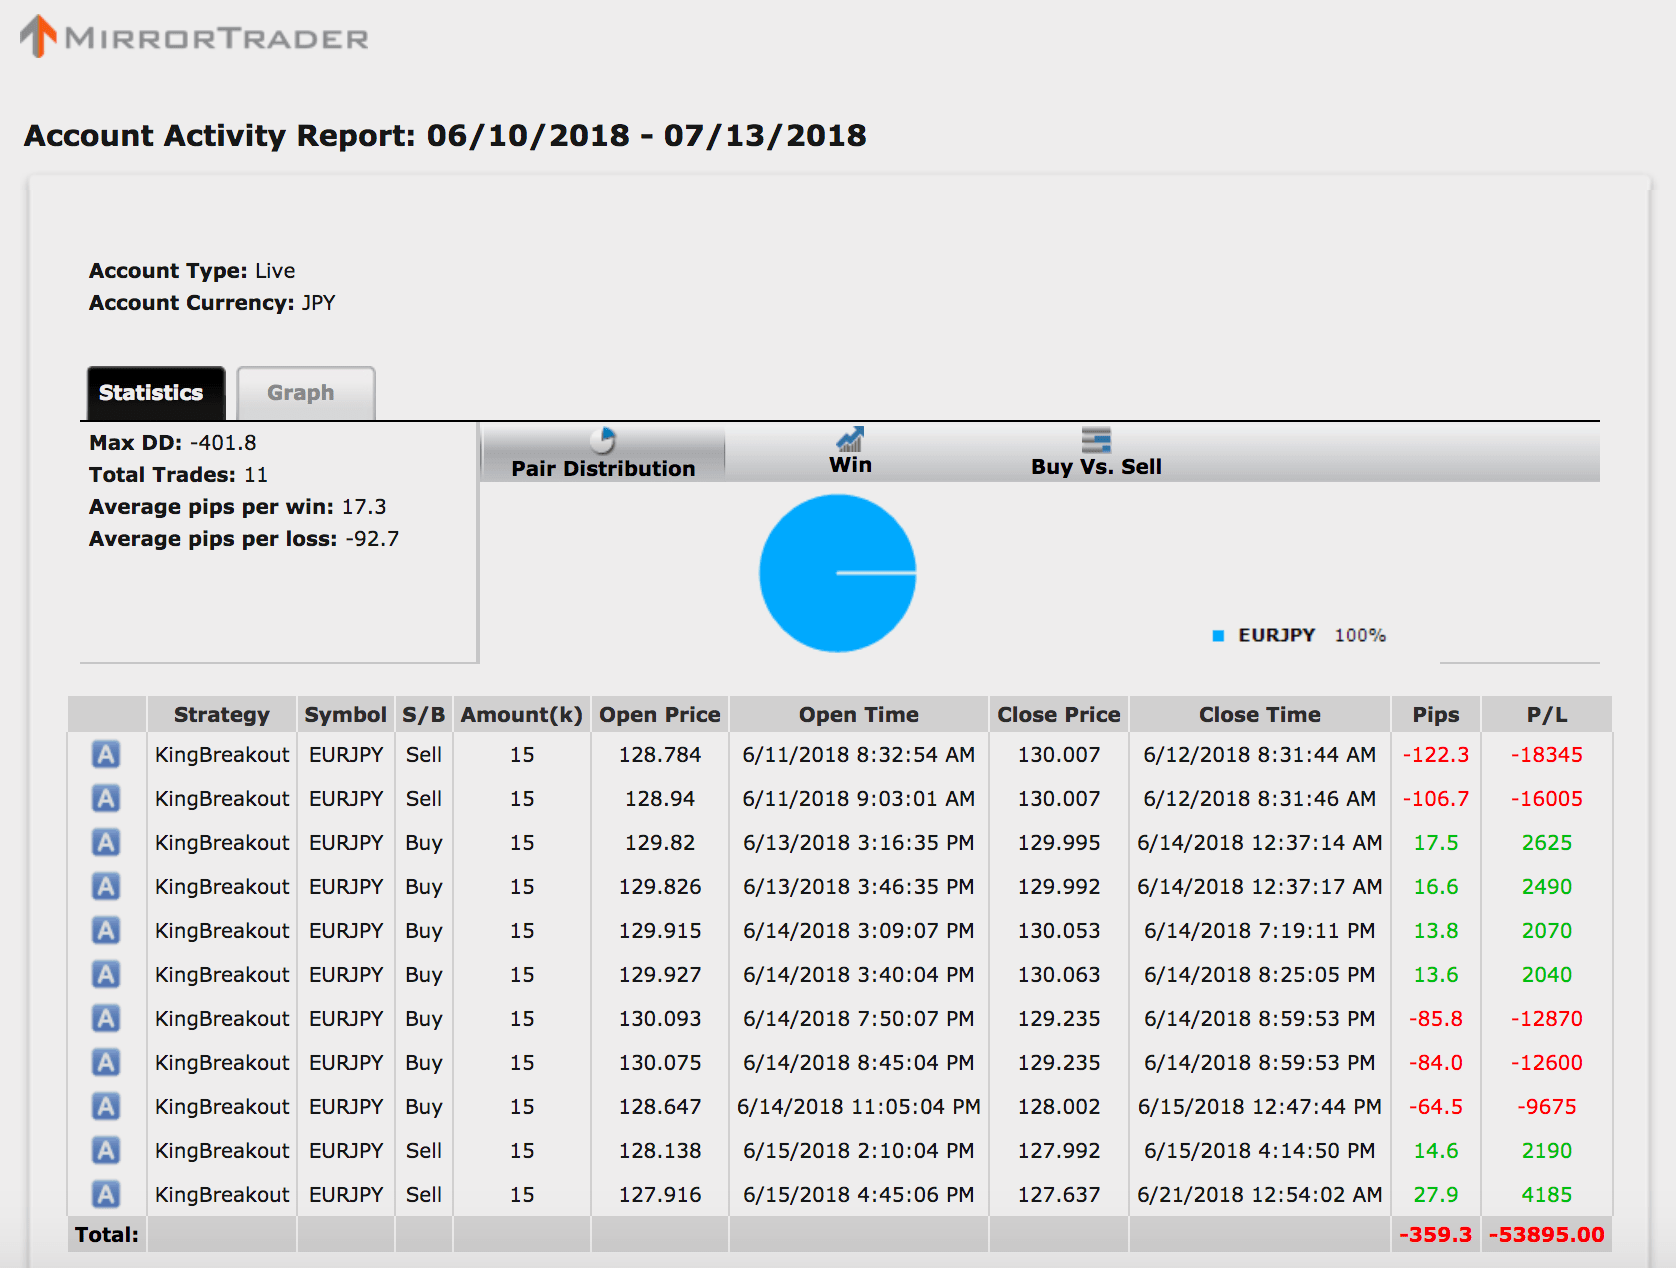Viewport: 1676px width, 1268px height.
Task: Click the 'A' icon for the 129.927 trade
Action: pyautogui.click(x=106, y=974)
